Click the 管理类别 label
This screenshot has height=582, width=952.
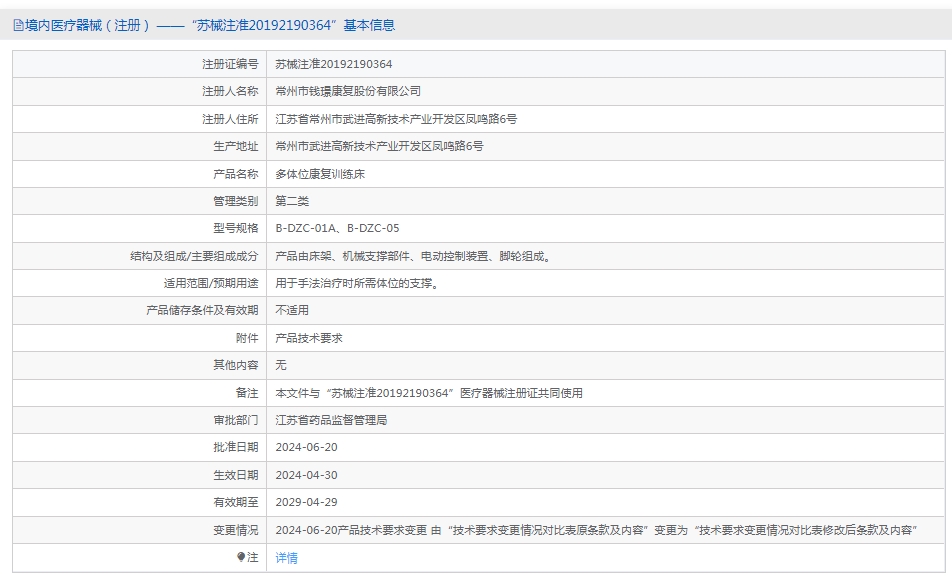236,201
